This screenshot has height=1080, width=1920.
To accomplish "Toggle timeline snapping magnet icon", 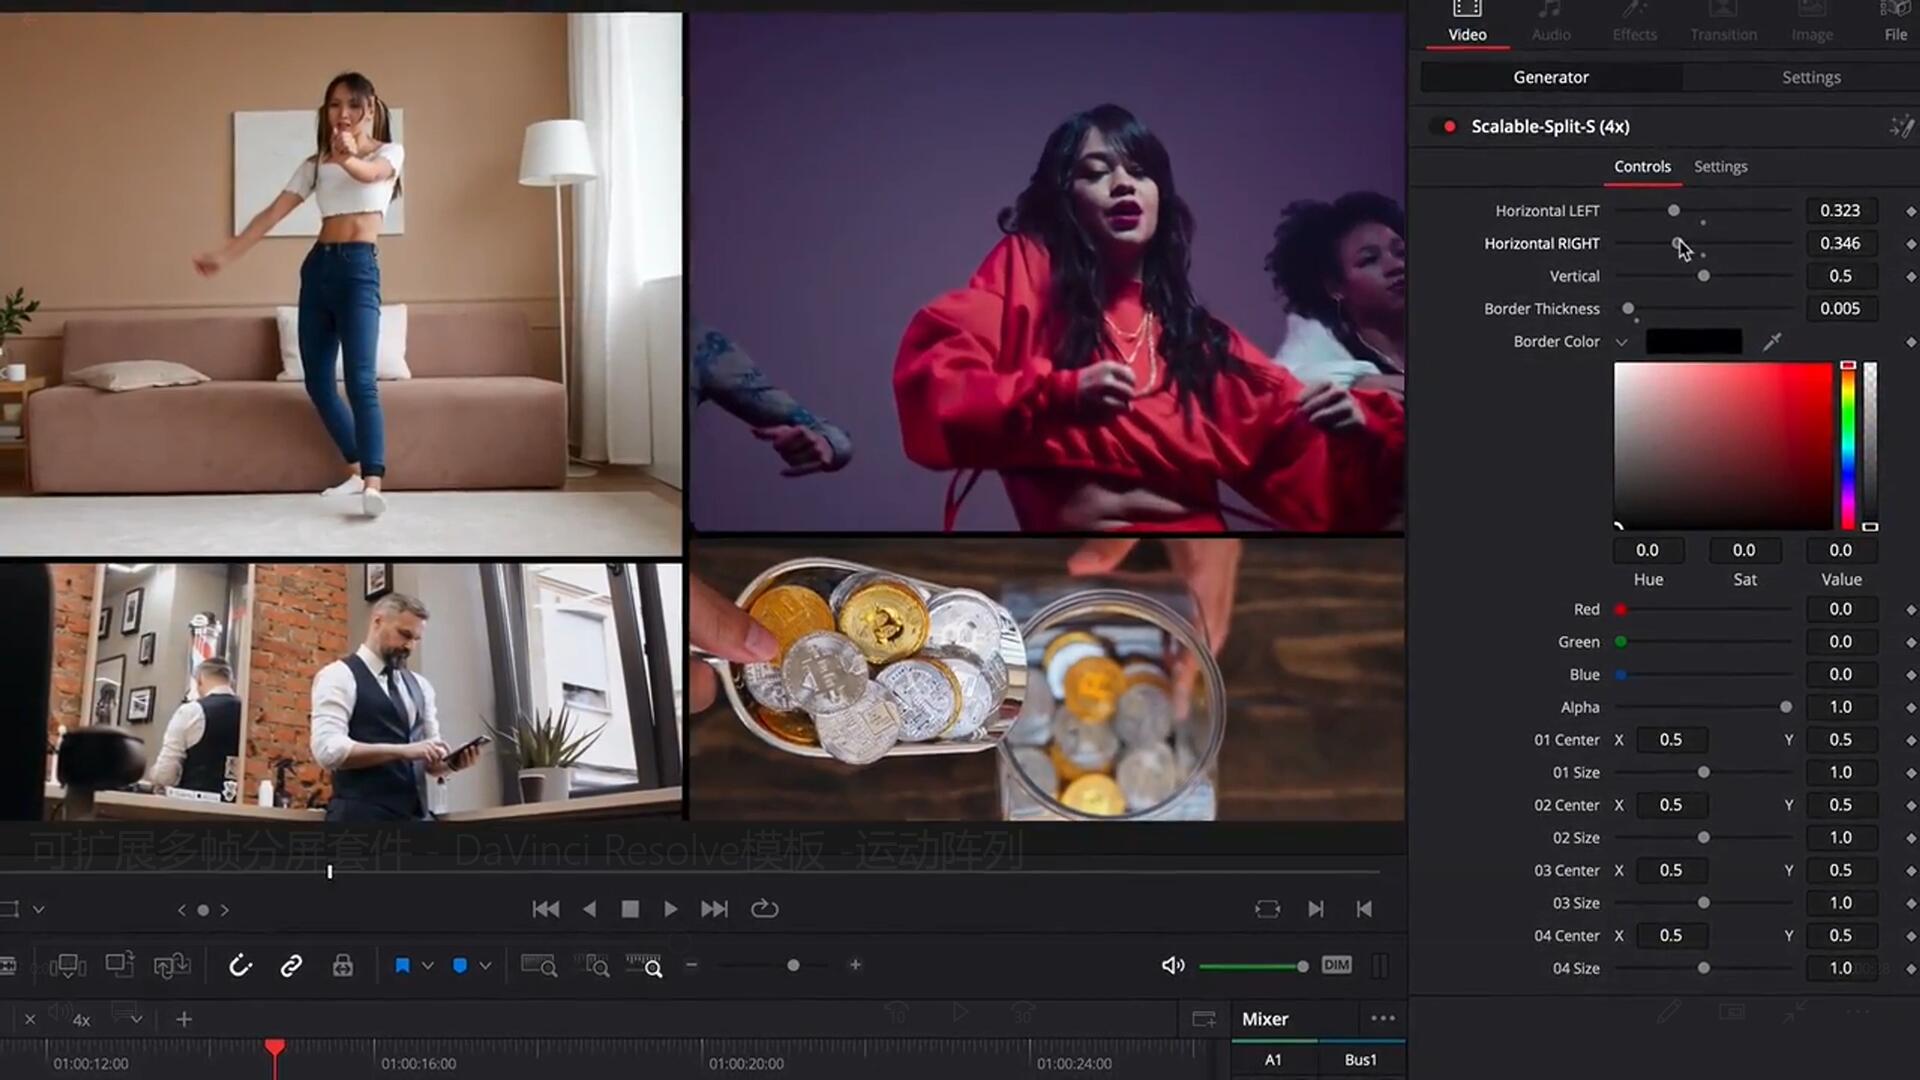I will click(240, 965).
